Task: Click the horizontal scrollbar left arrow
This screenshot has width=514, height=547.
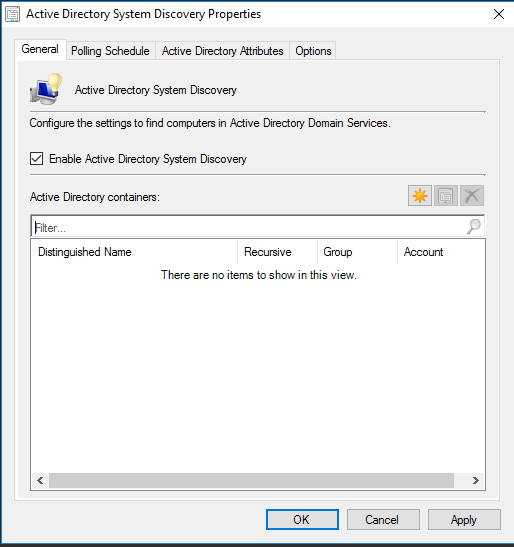Action: [40, 480]
